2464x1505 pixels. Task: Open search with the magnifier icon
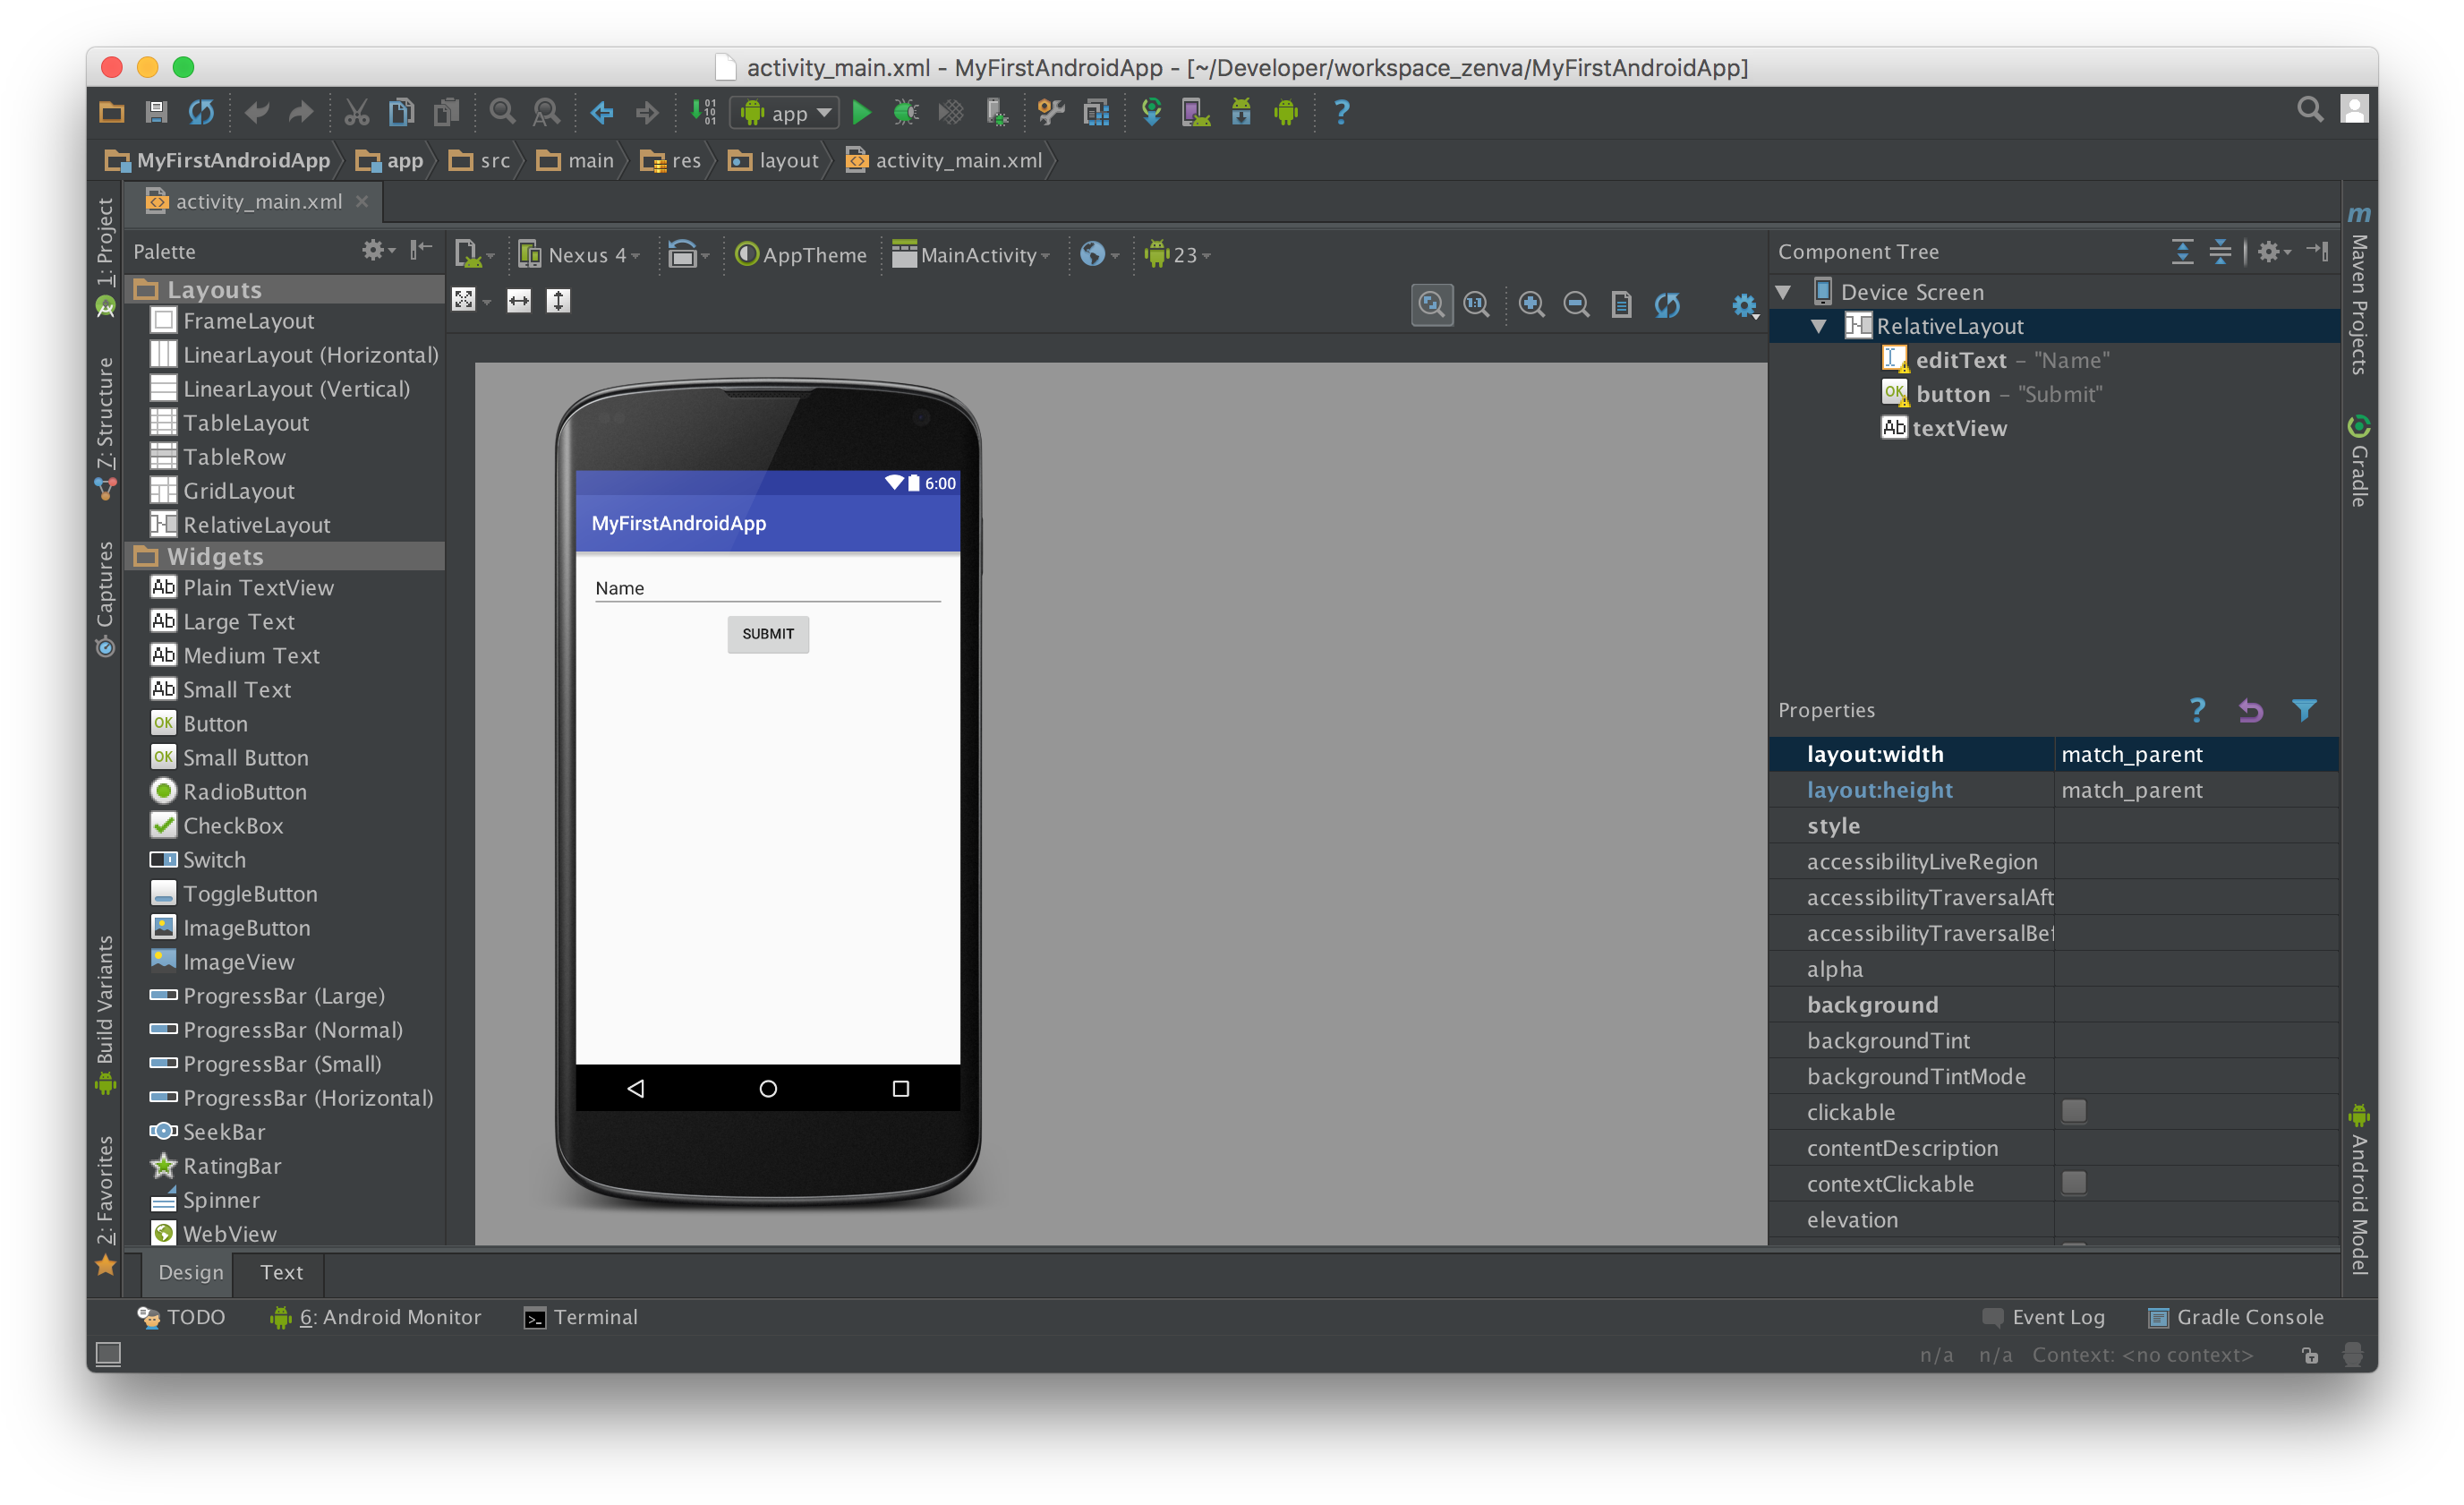pyautogui.click(x=2310, y=109)
